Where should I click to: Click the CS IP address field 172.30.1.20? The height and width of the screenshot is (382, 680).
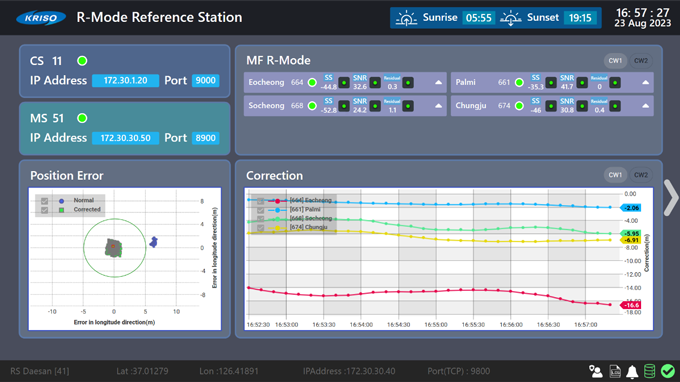tap(125, 81)
